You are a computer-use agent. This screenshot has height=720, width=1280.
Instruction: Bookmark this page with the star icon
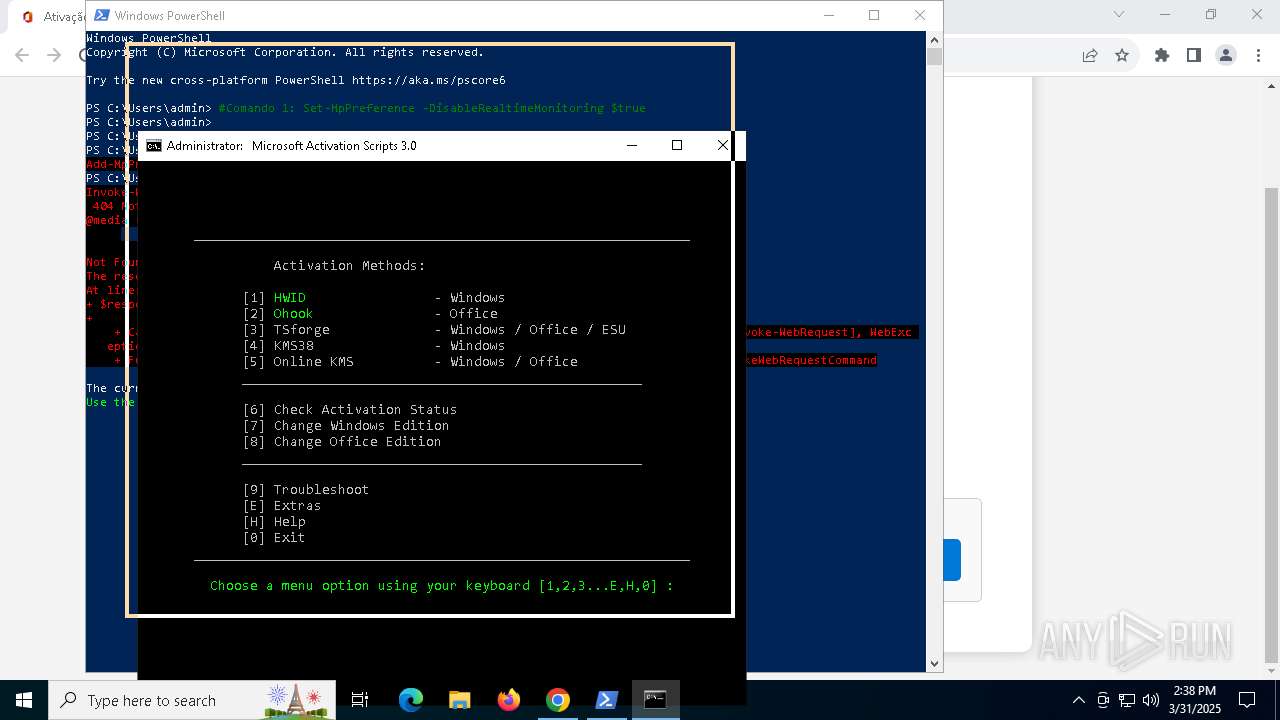1122,55
